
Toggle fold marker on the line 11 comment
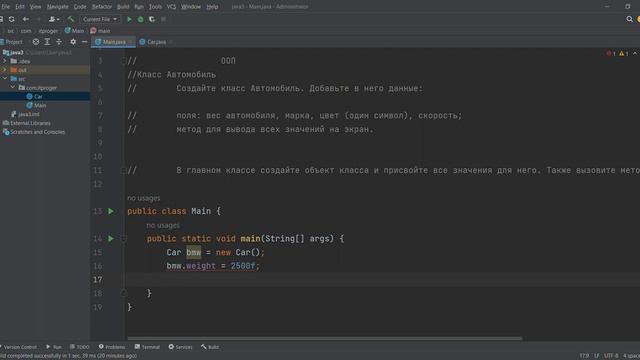(x=123, y=170)
